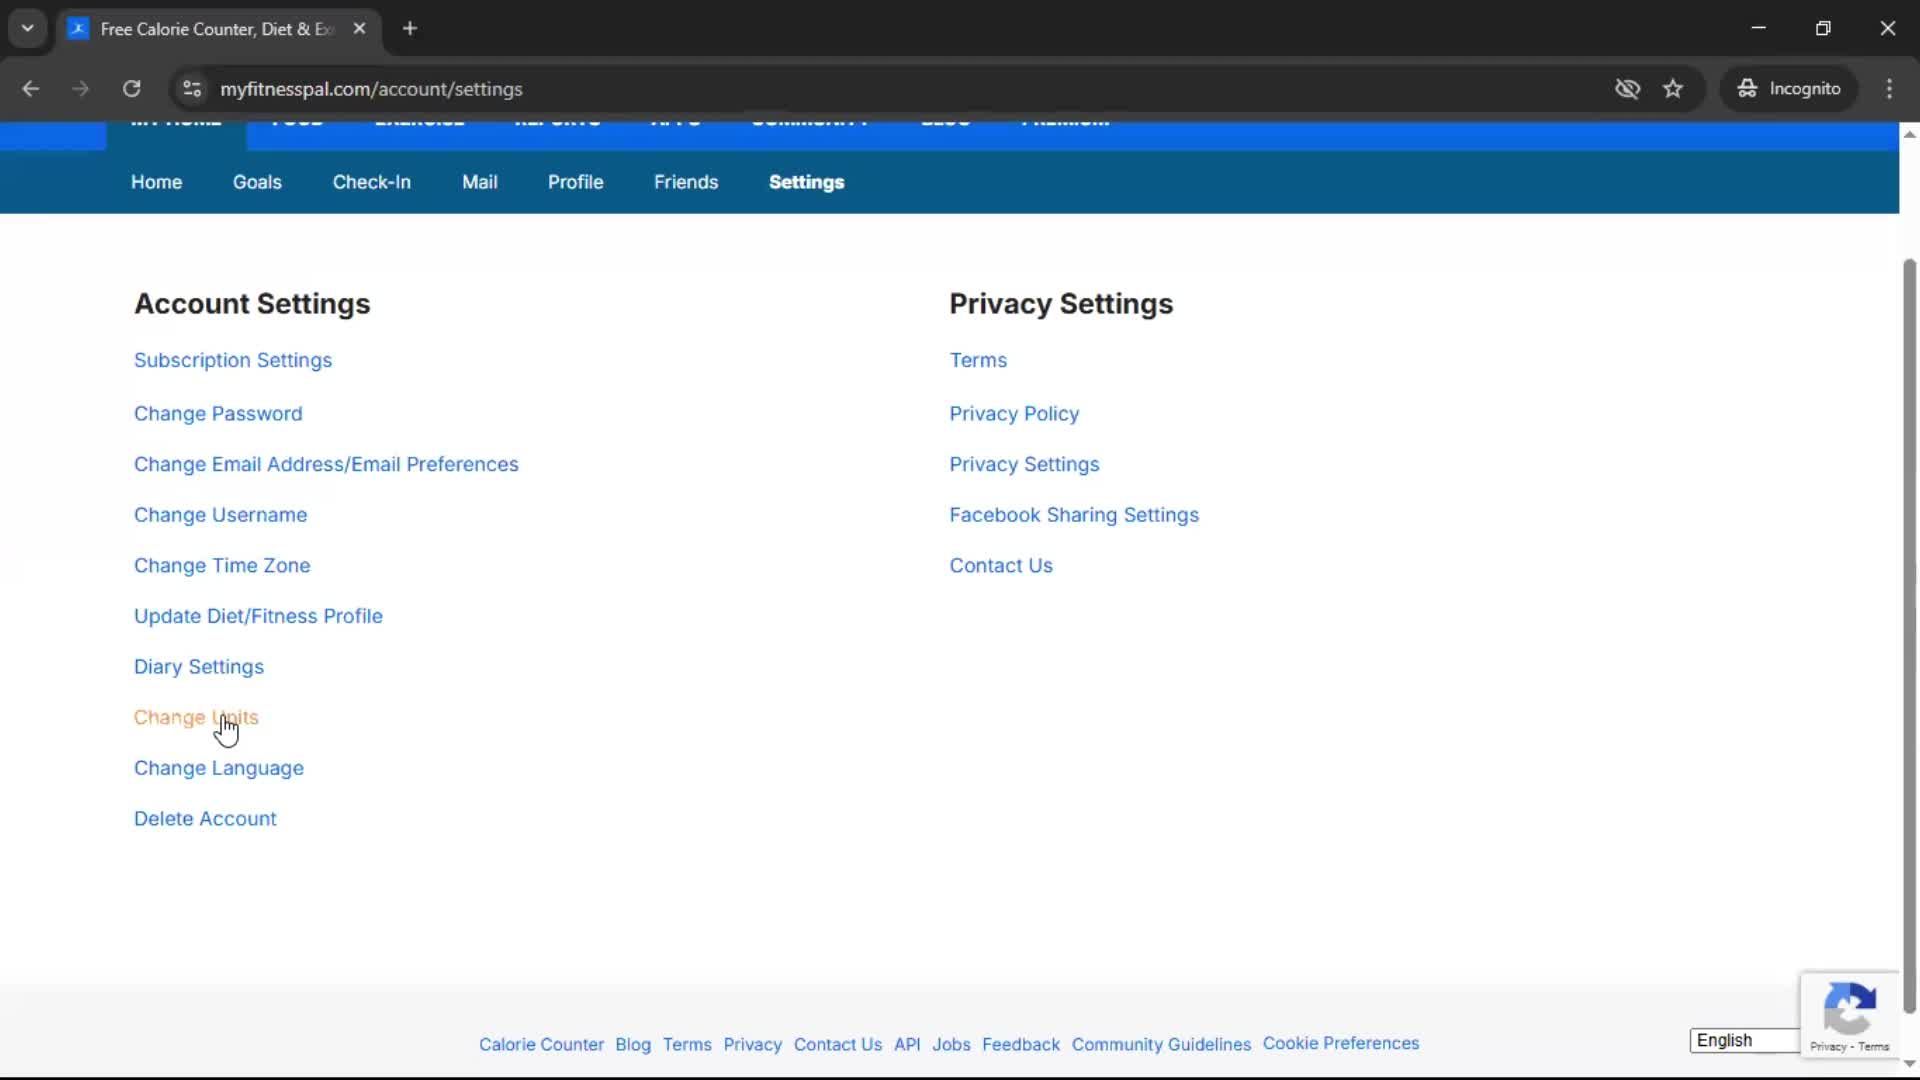
Task: Open Change Language link
Action: click(219, 768)
